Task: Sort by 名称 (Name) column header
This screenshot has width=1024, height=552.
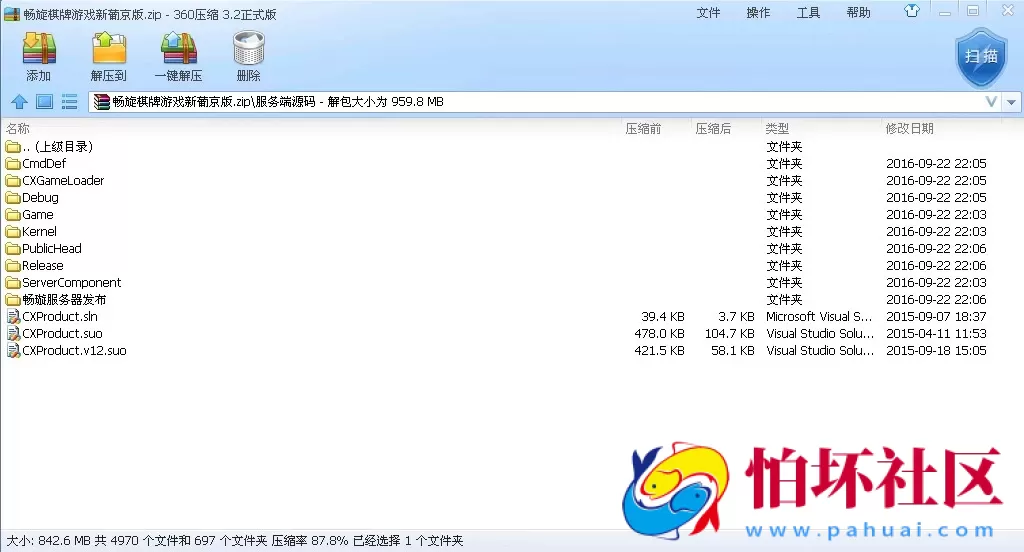Action: (18, 129)
